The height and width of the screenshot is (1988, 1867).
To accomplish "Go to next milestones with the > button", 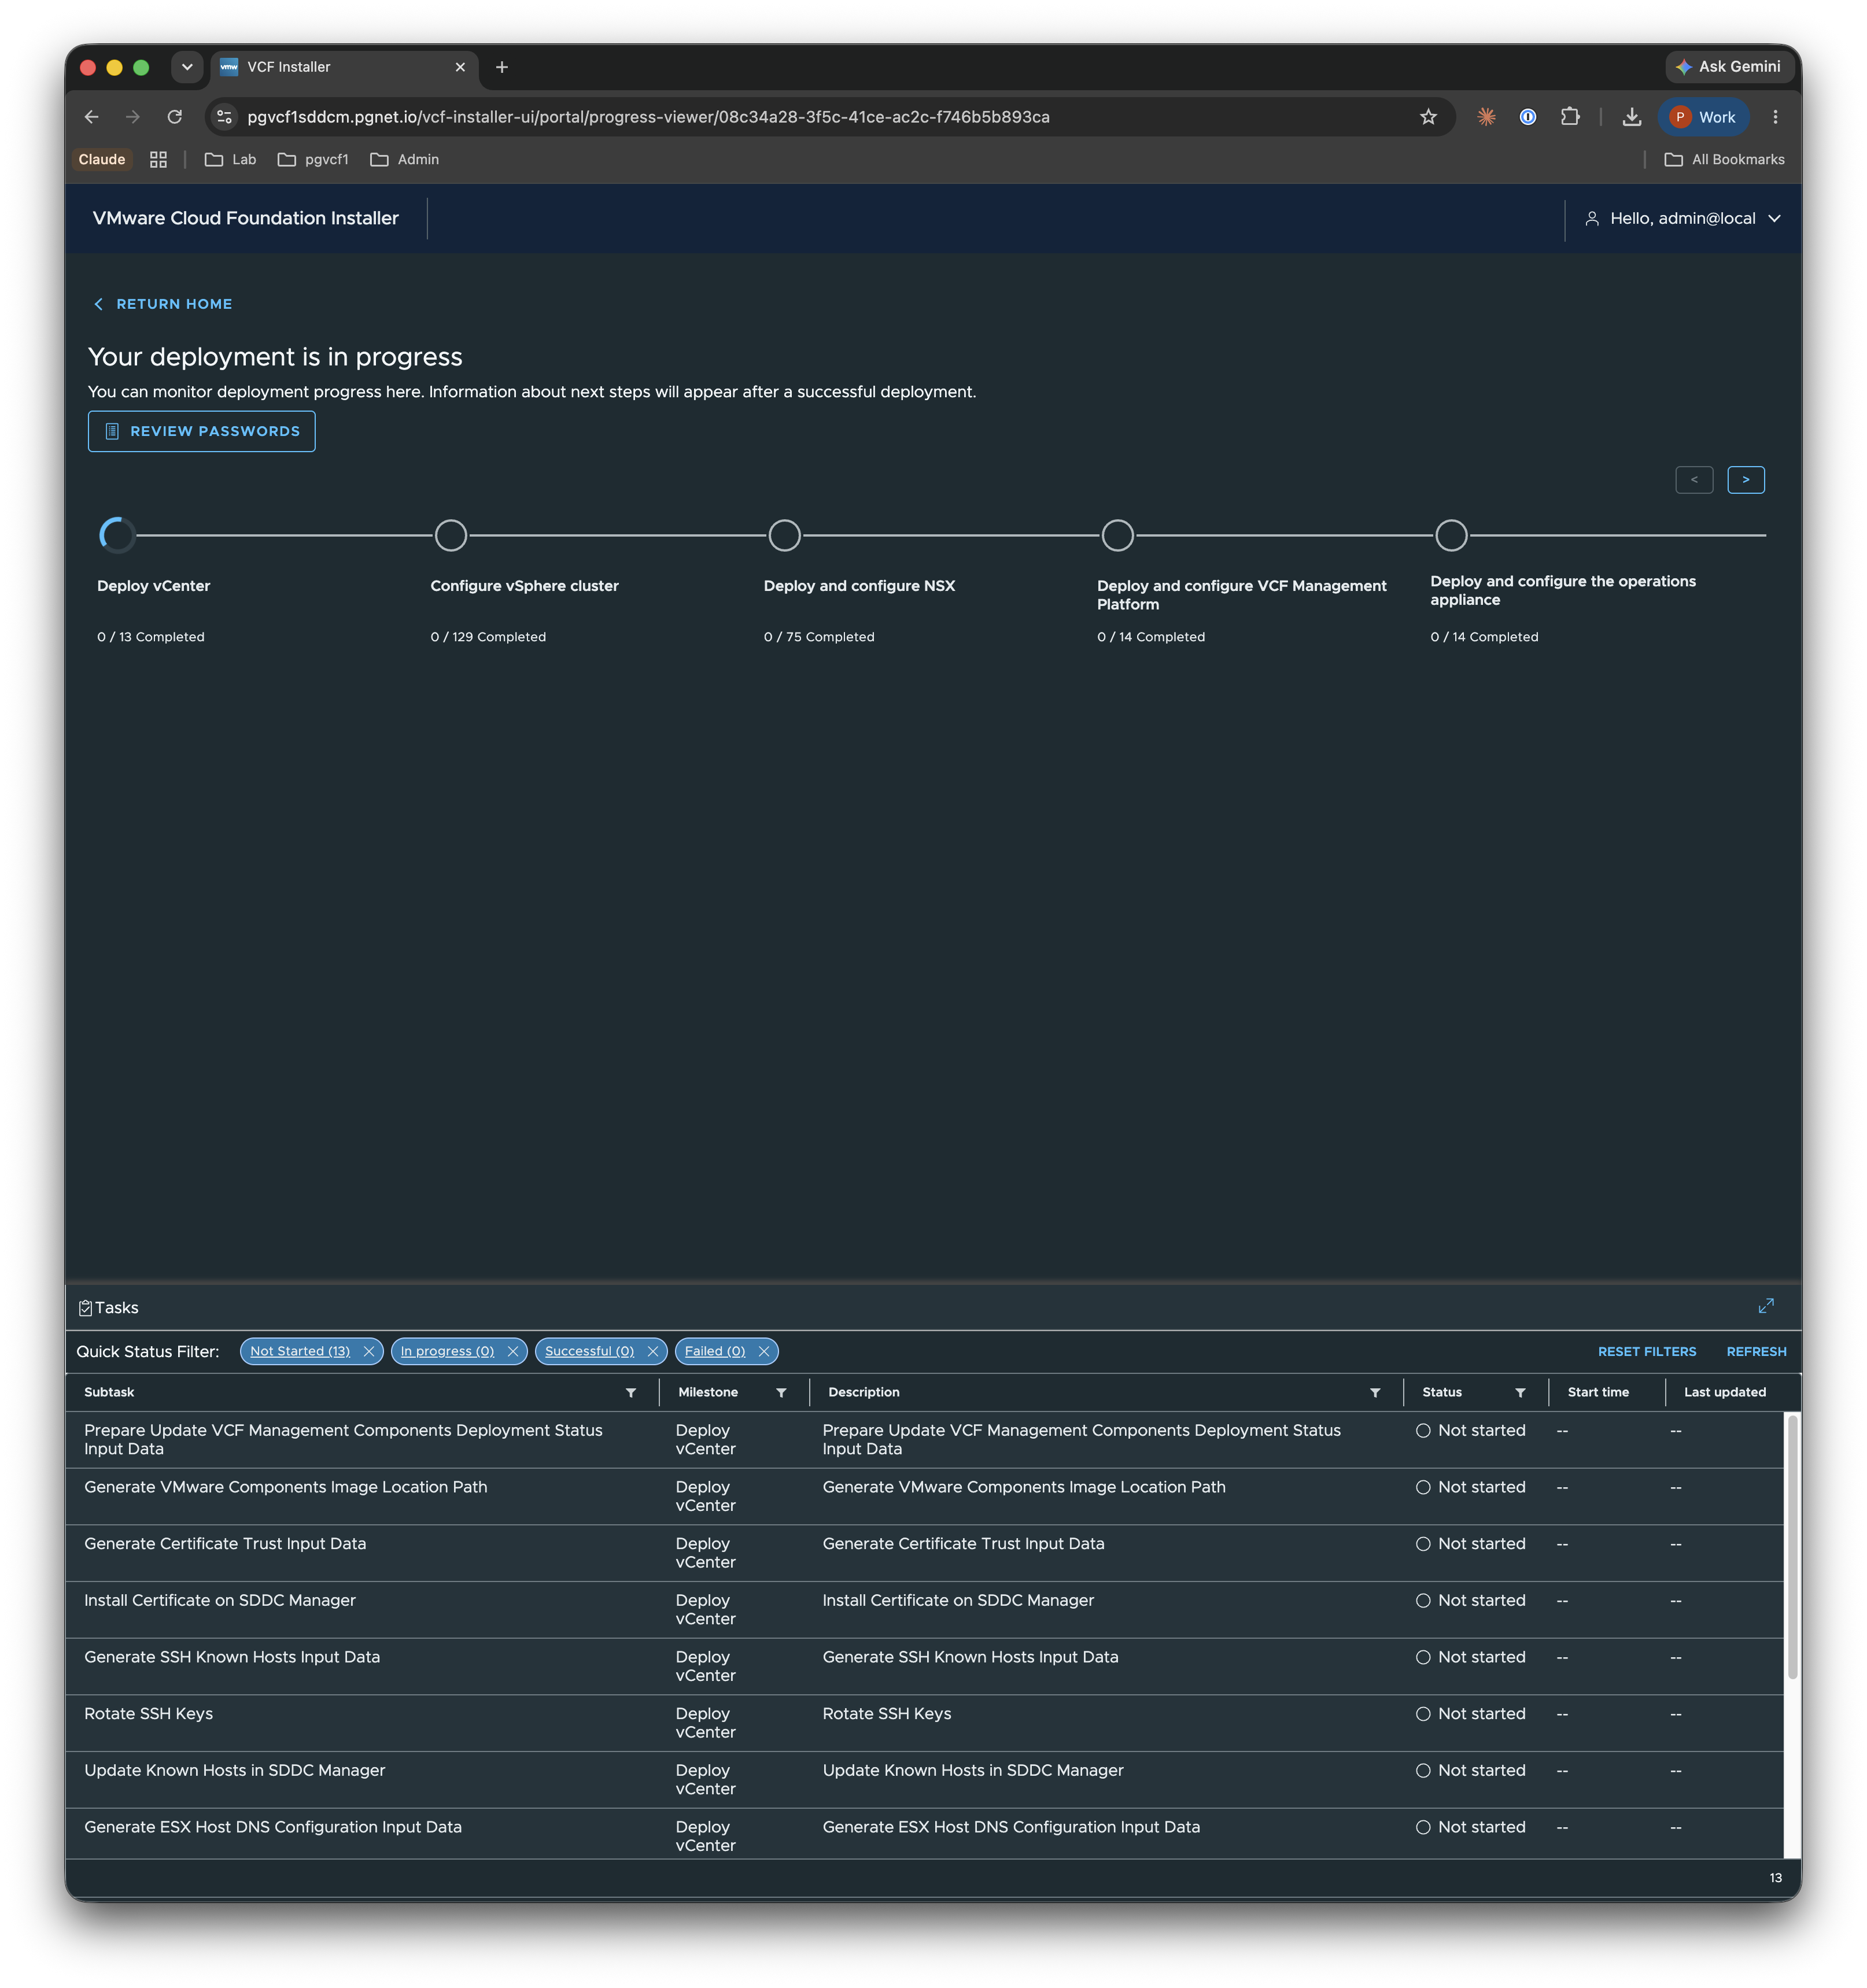I will click(x=1746, y=480).
